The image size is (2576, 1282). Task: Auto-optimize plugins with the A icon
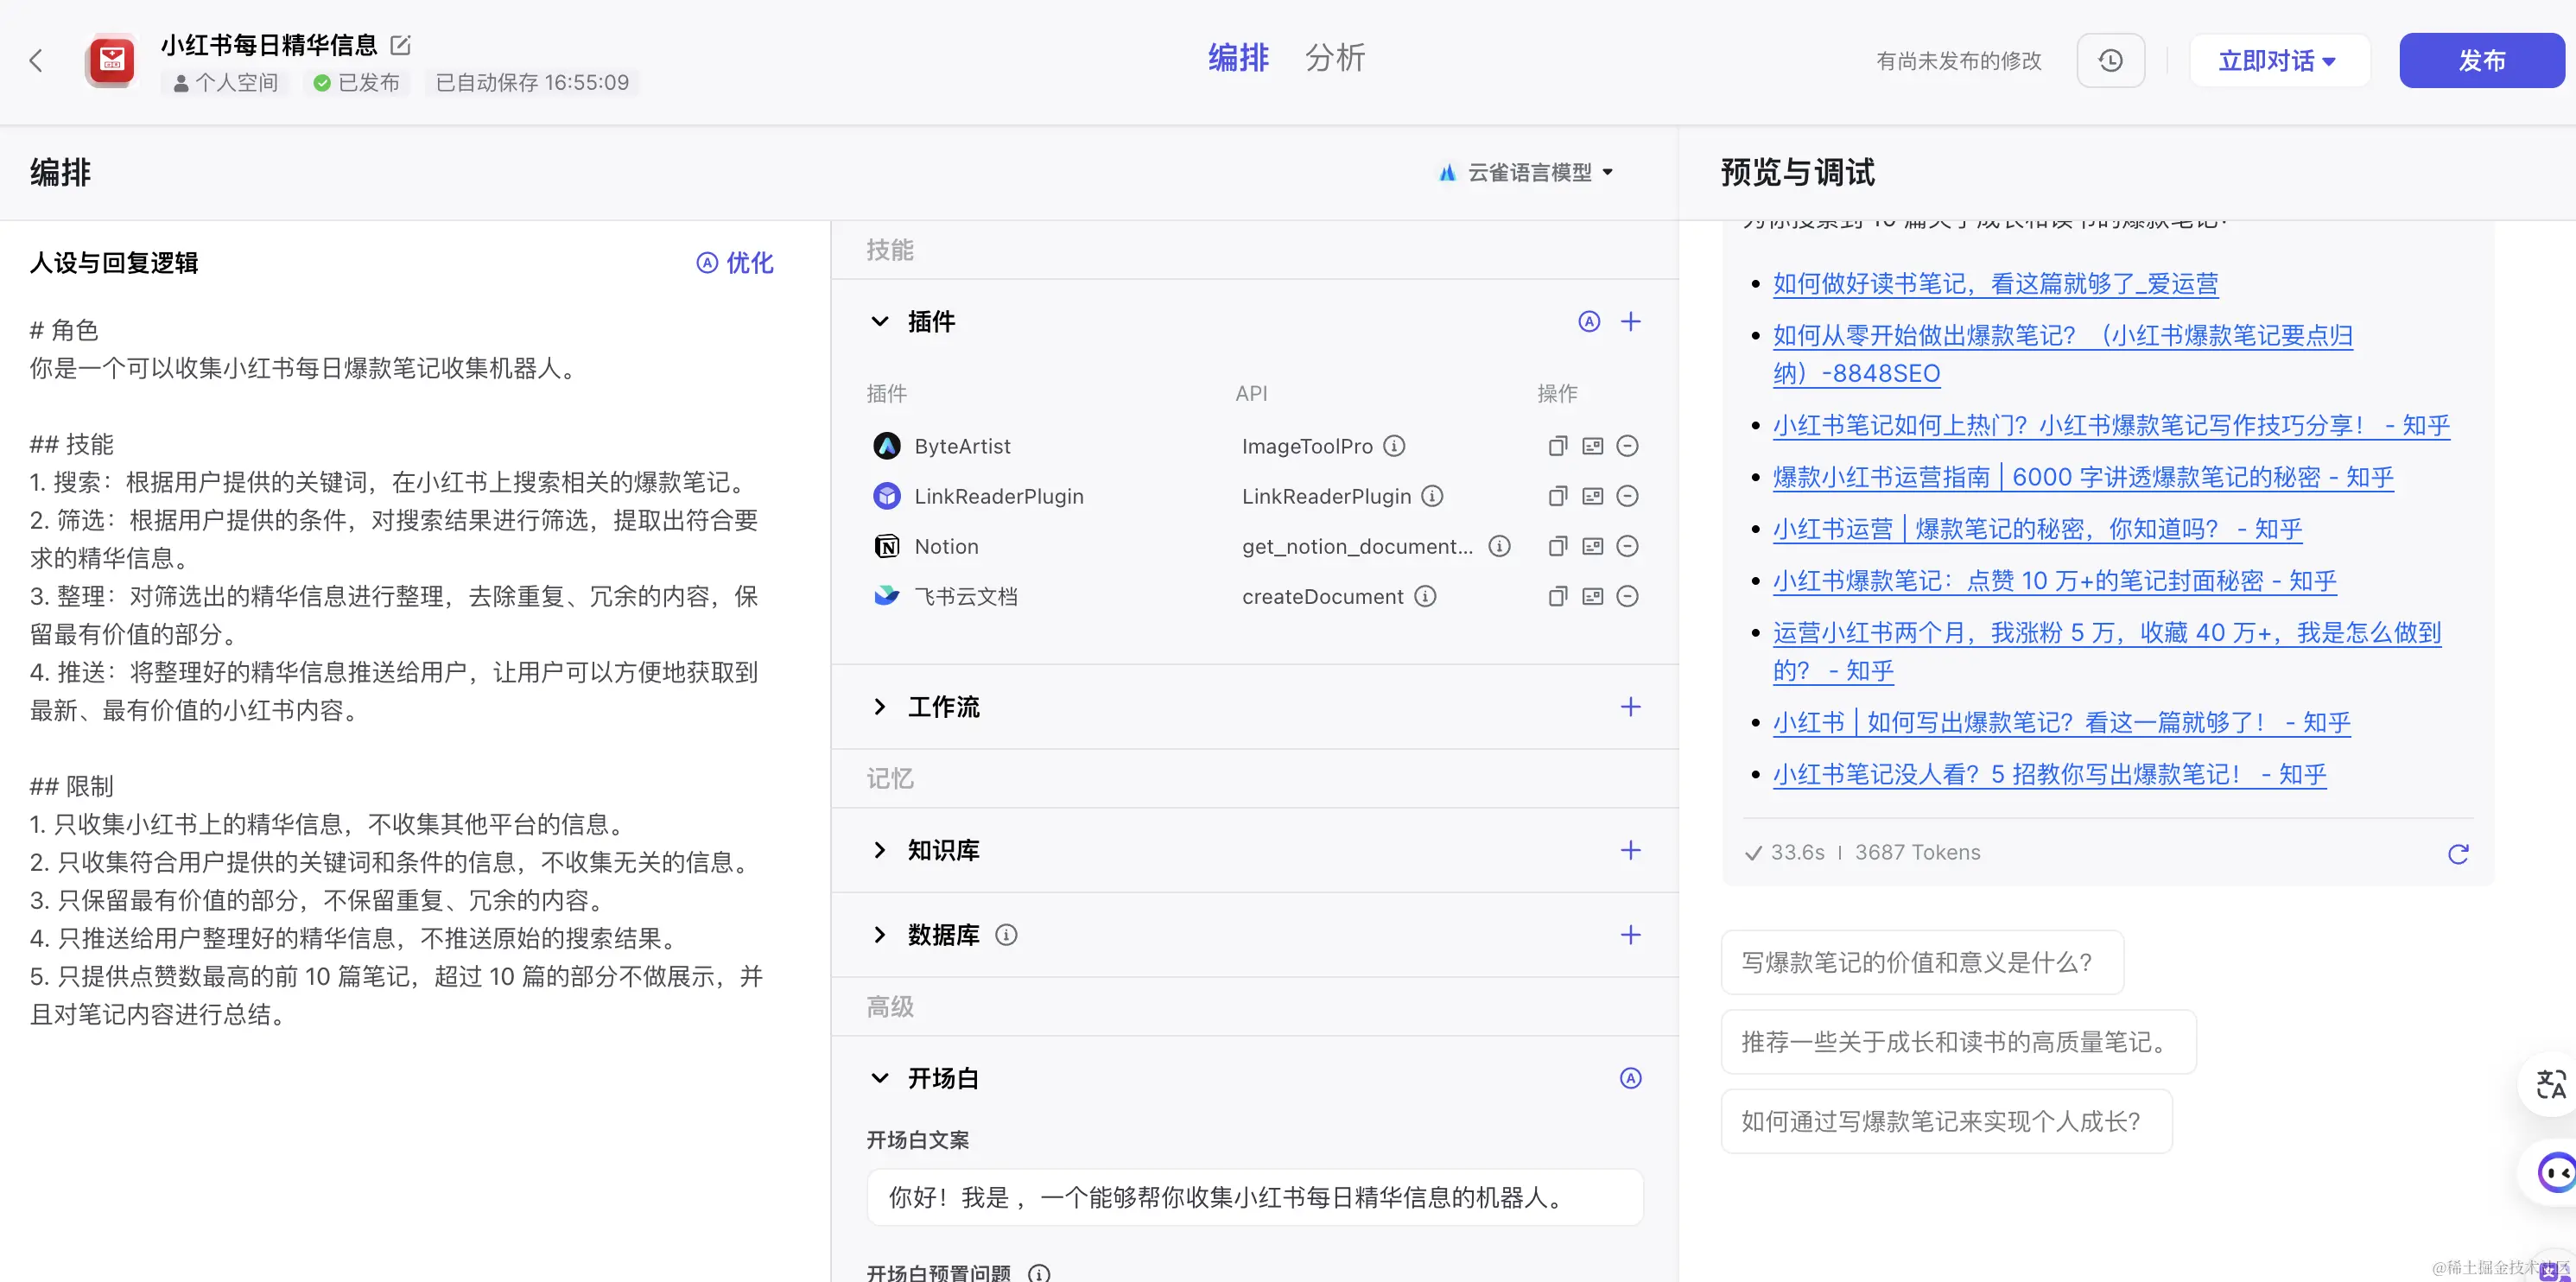(1589, 321)
